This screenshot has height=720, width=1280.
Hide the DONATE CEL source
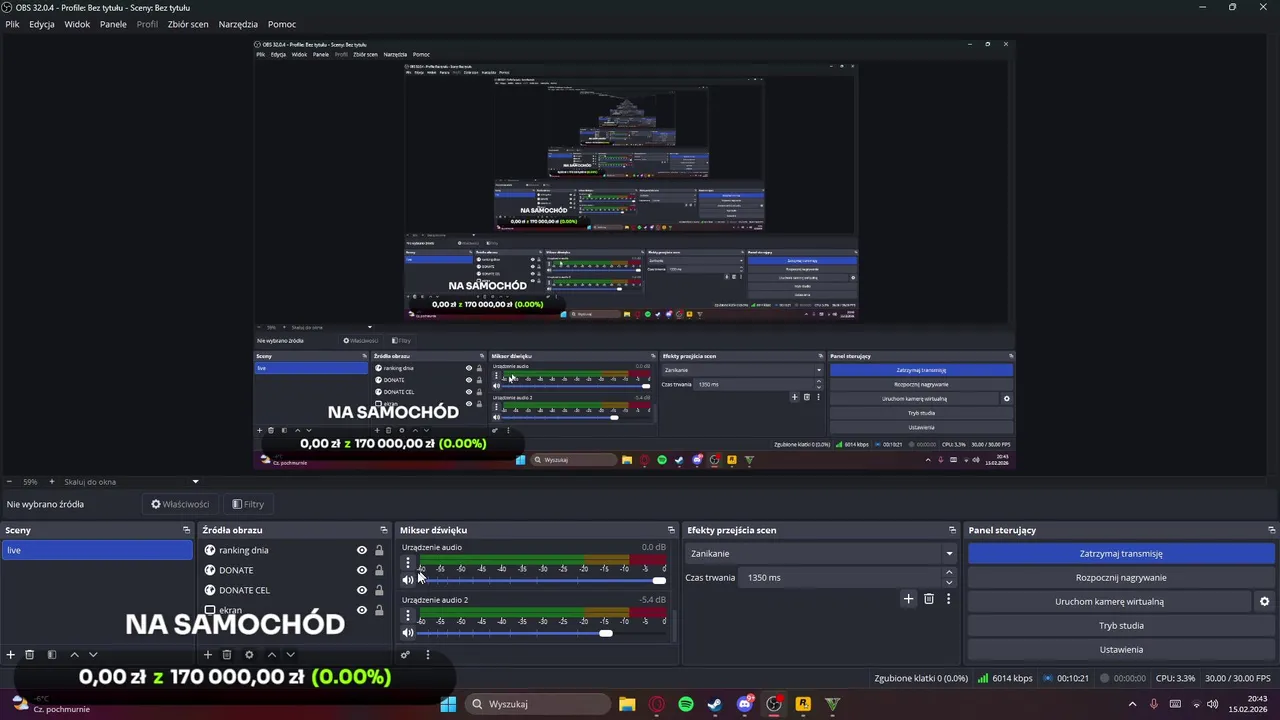(x=362, y=590)
